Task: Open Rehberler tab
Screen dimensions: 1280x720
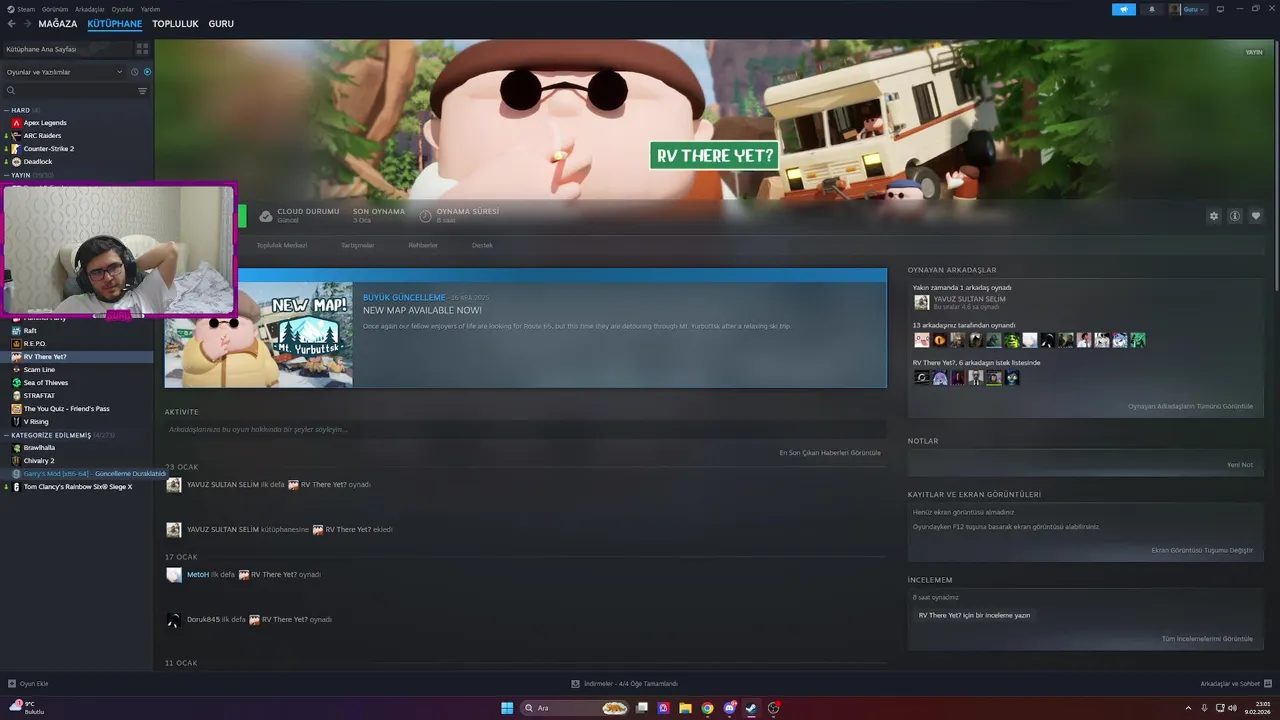Action: (423, 245)
